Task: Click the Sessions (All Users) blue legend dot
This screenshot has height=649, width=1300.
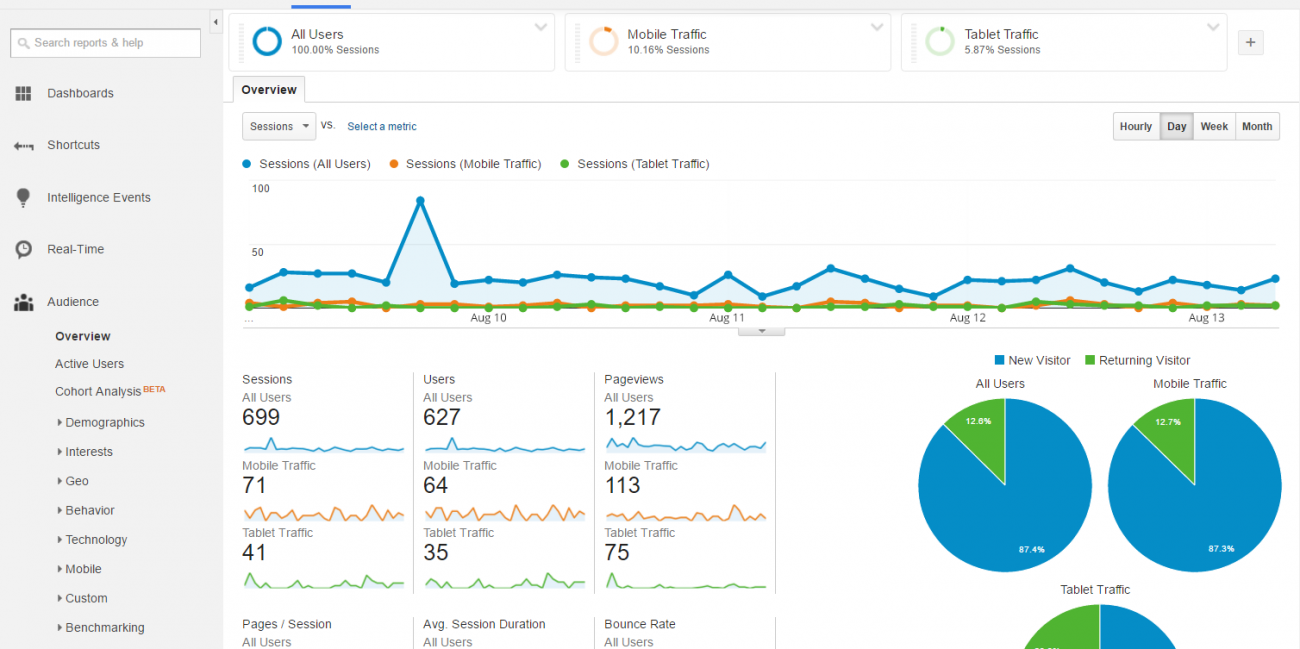Action: [x=247, y=164]
